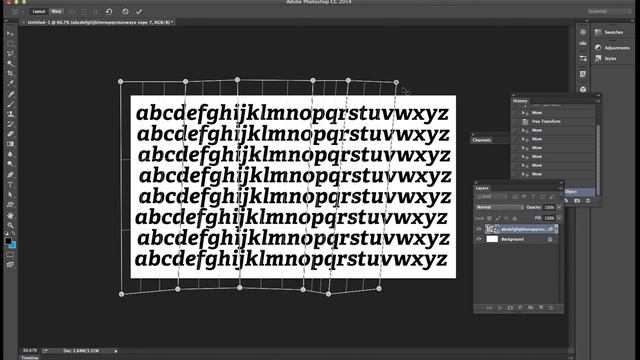Viewport: 640px width, 360px height.
Task: Select the Gradient tool
Action: point(11,144)
